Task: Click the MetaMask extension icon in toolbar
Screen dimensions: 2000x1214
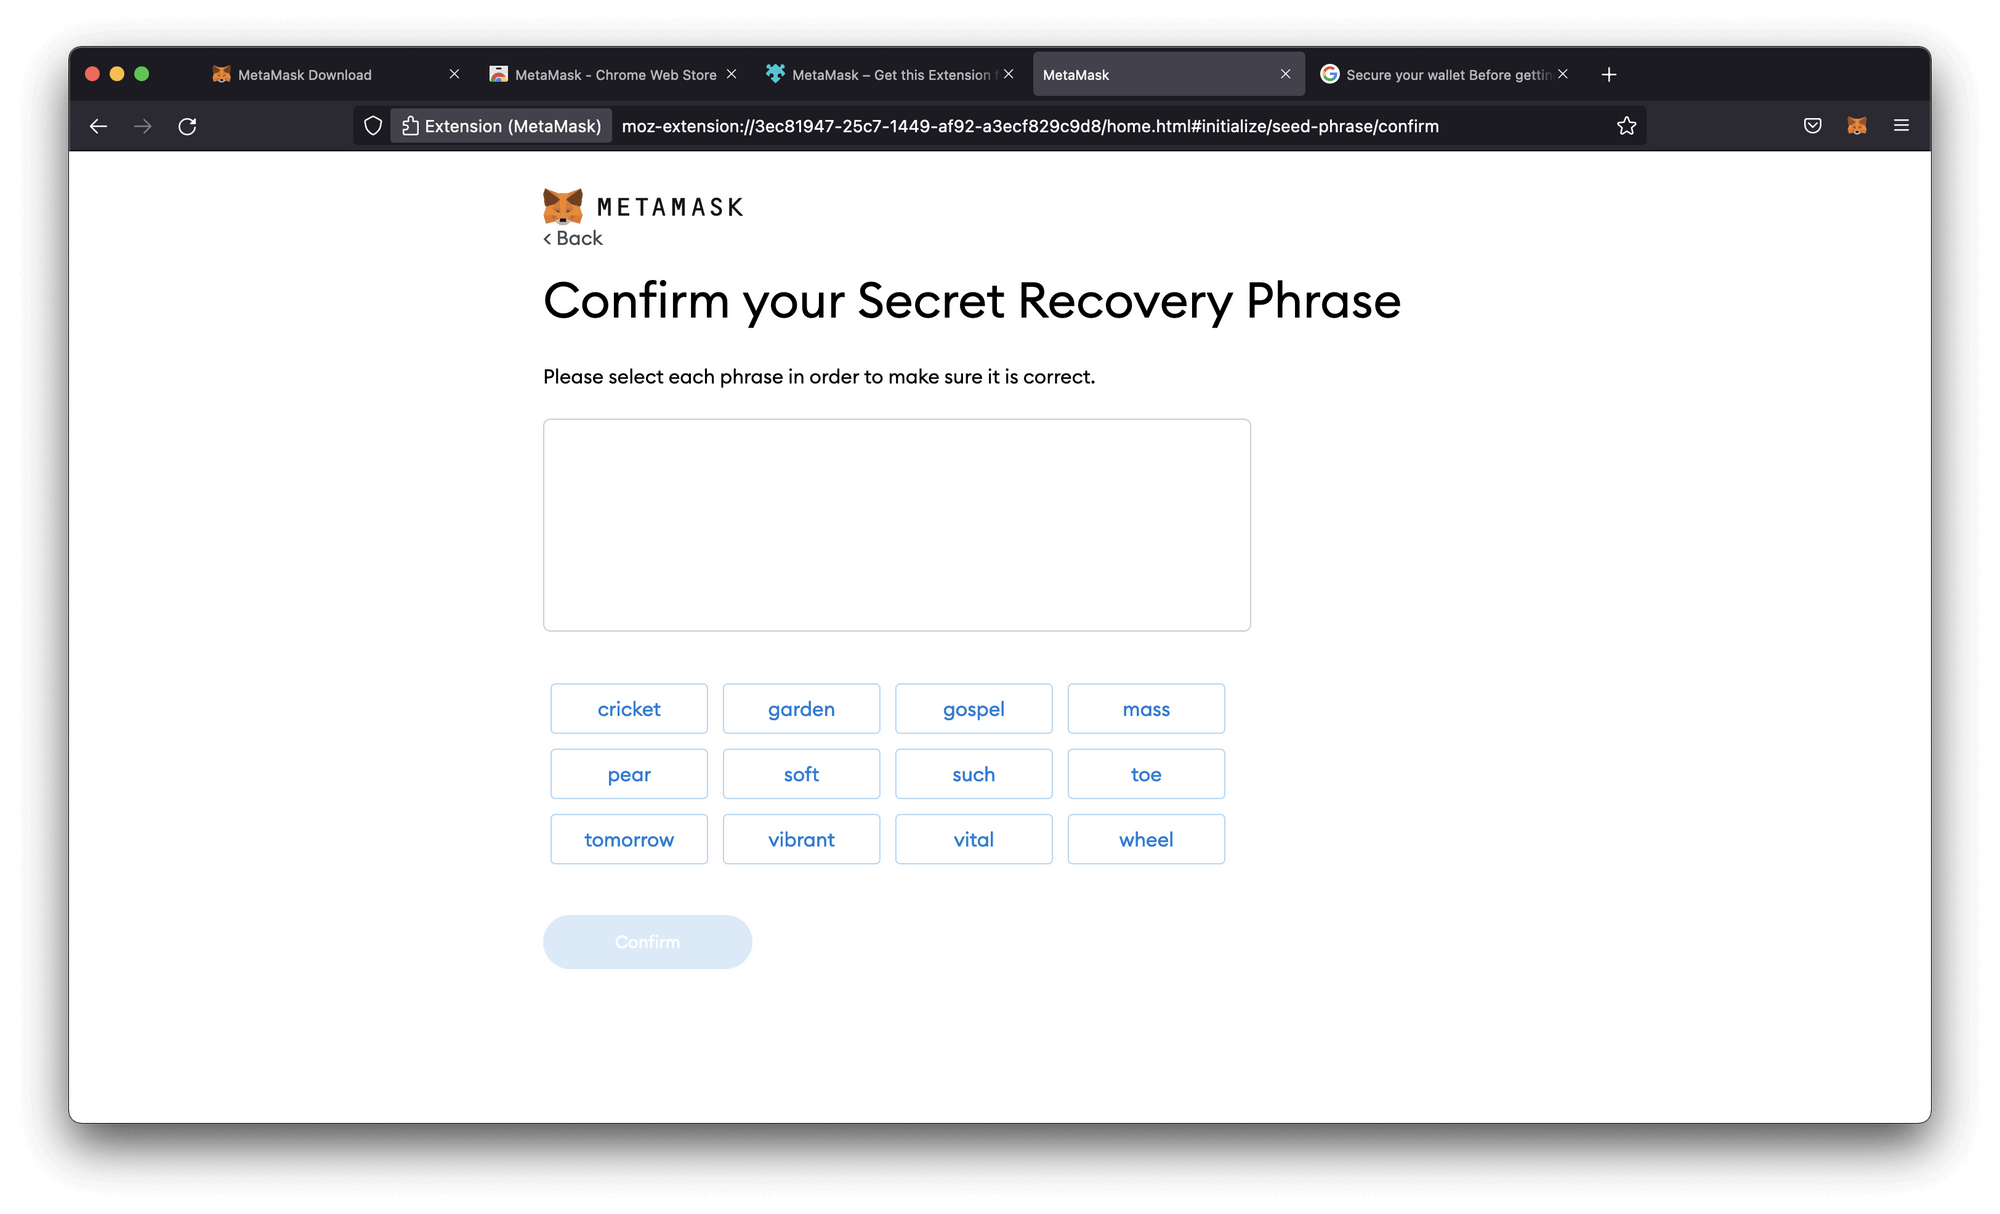Action: coord(1856,126)
